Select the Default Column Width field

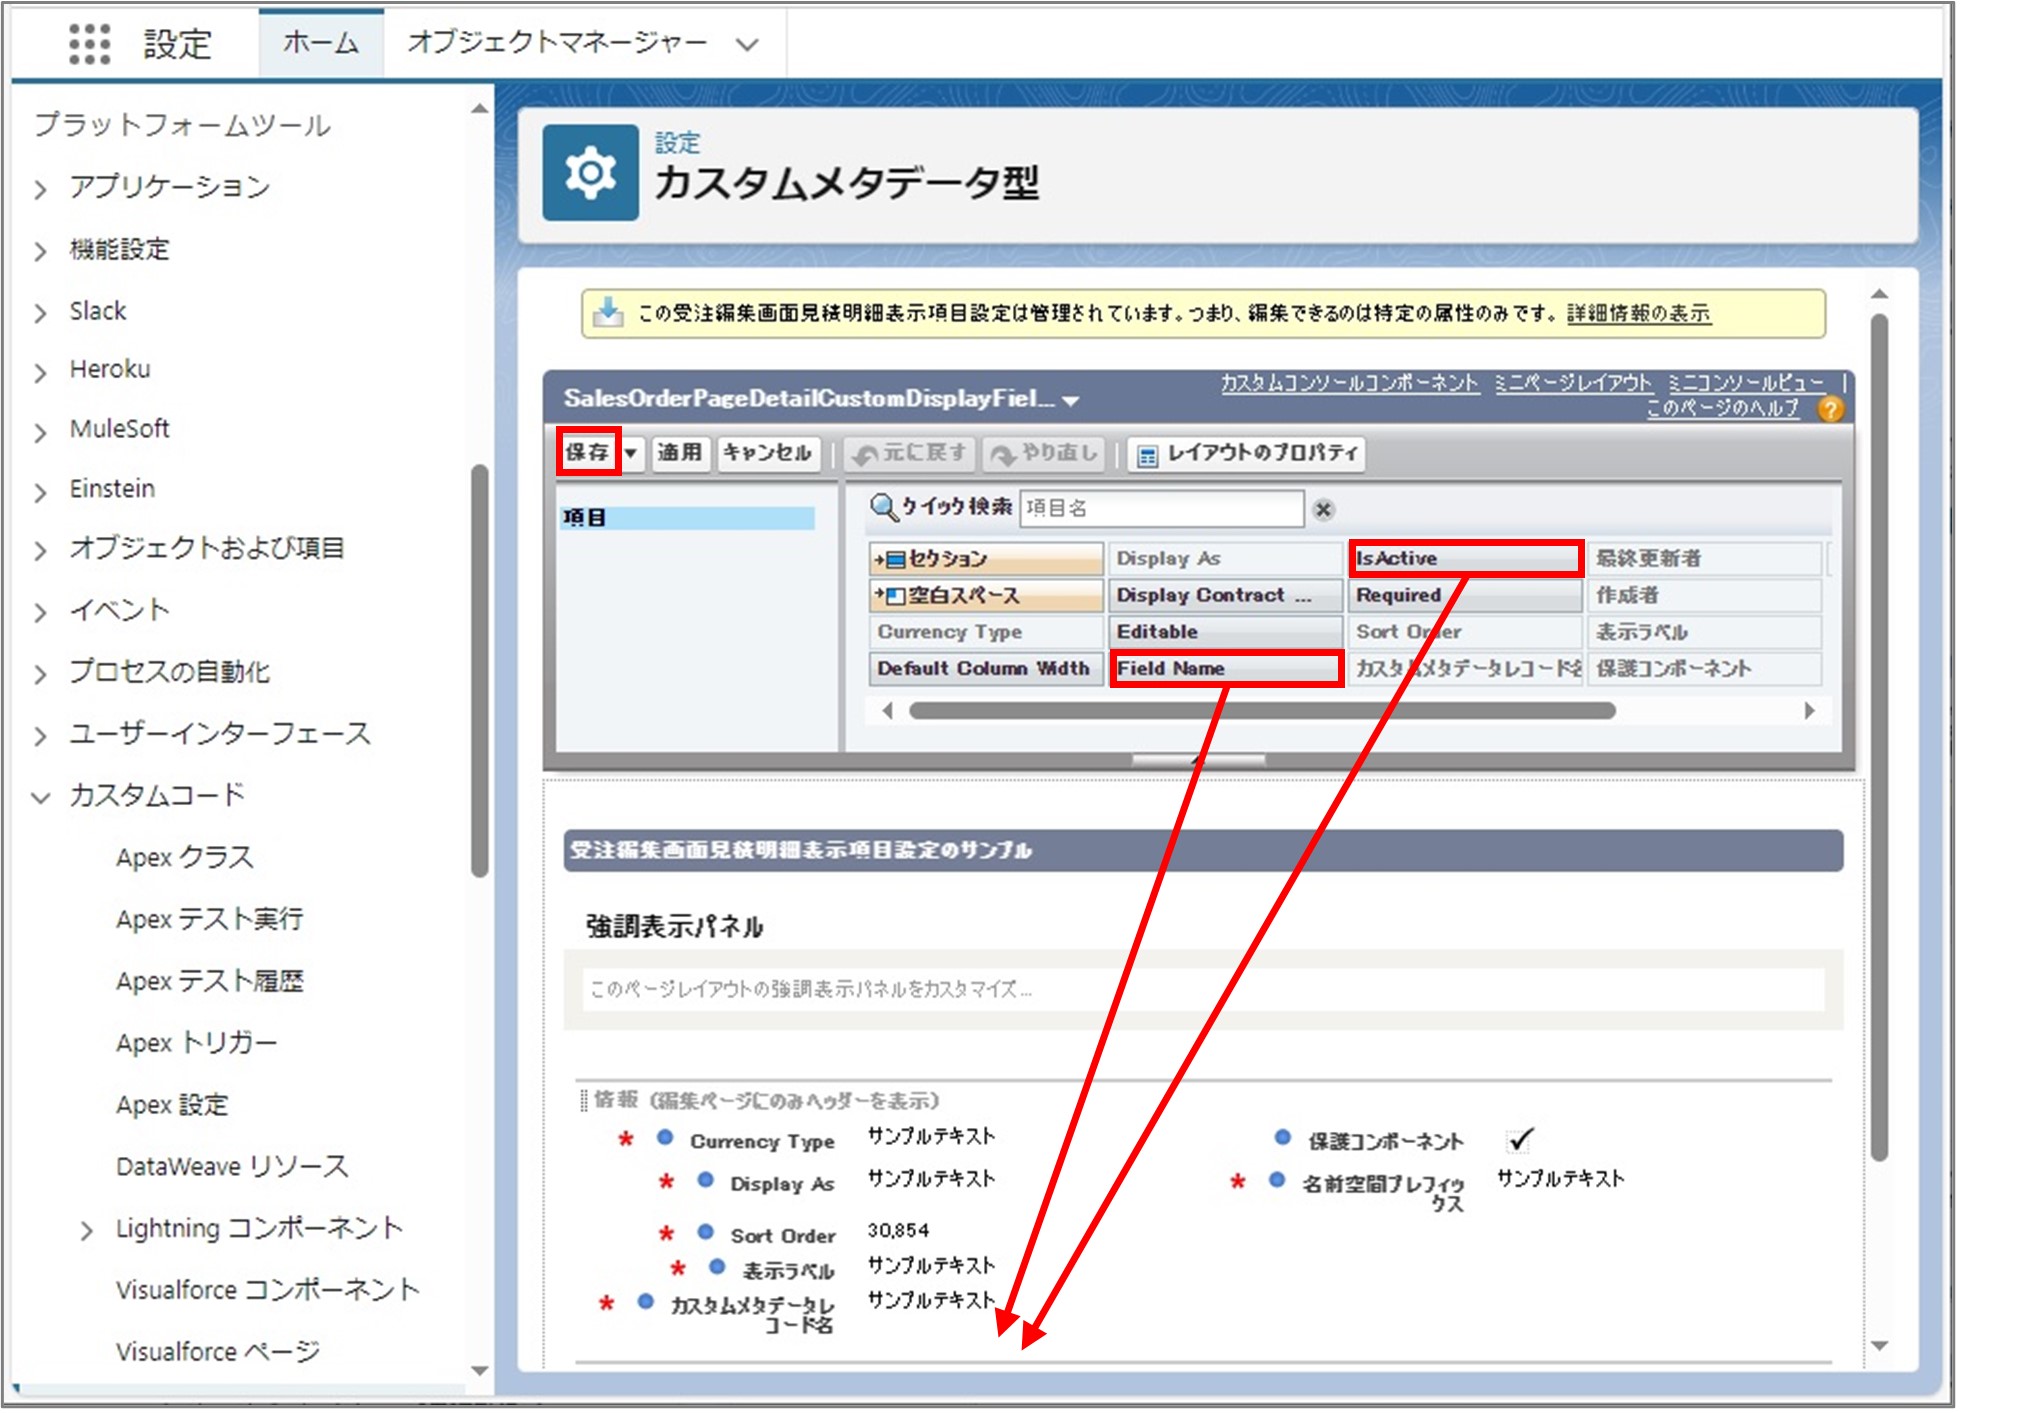(x=985, y=668)
